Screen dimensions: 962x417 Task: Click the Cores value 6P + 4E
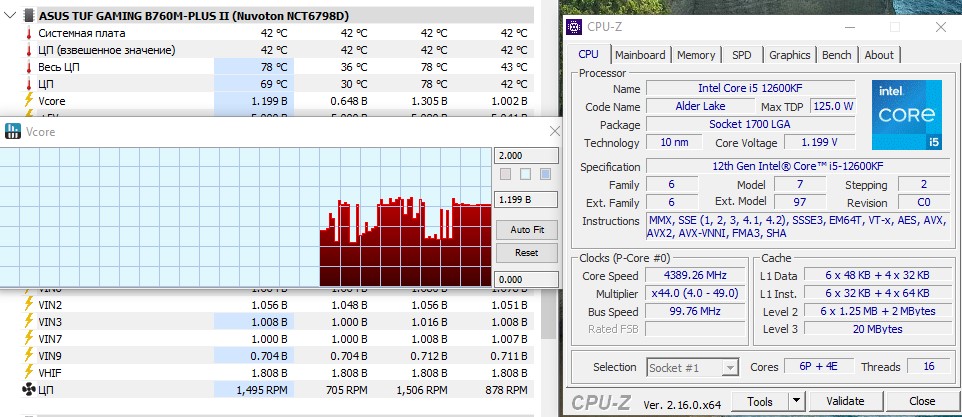click(820, 367)
